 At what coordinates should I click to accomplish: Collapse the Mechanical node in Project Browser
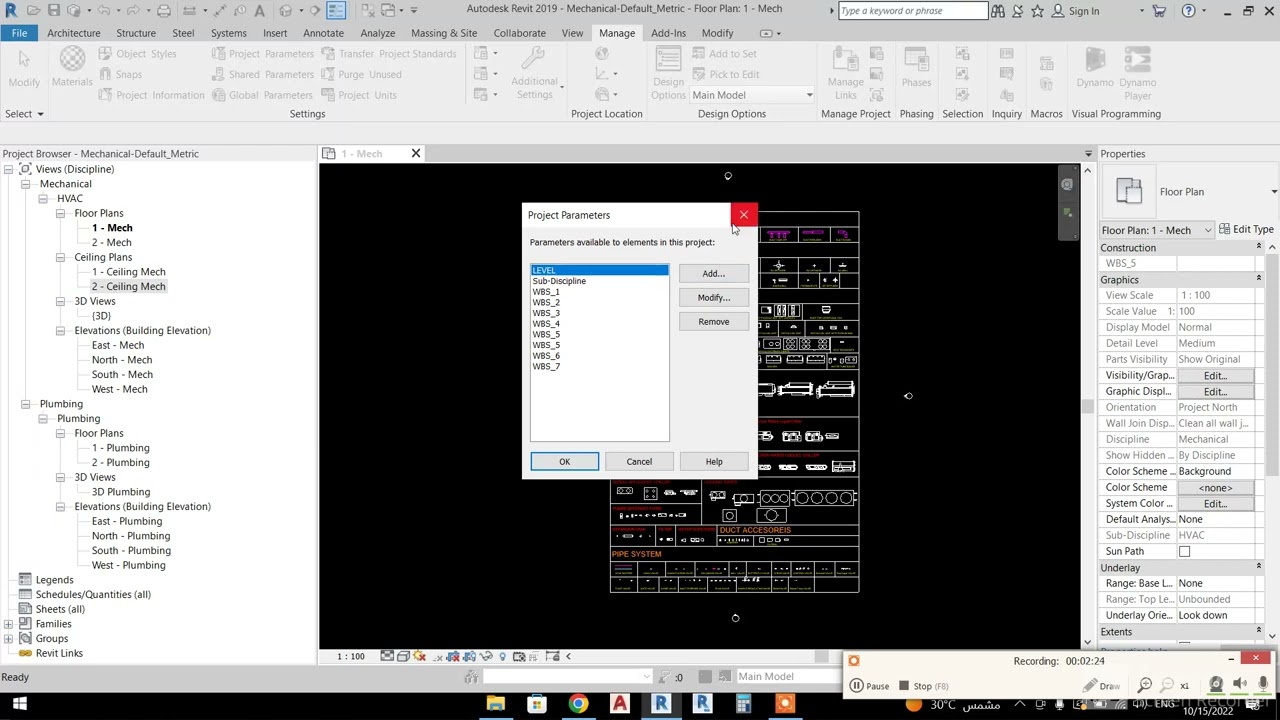pos(25,184)
